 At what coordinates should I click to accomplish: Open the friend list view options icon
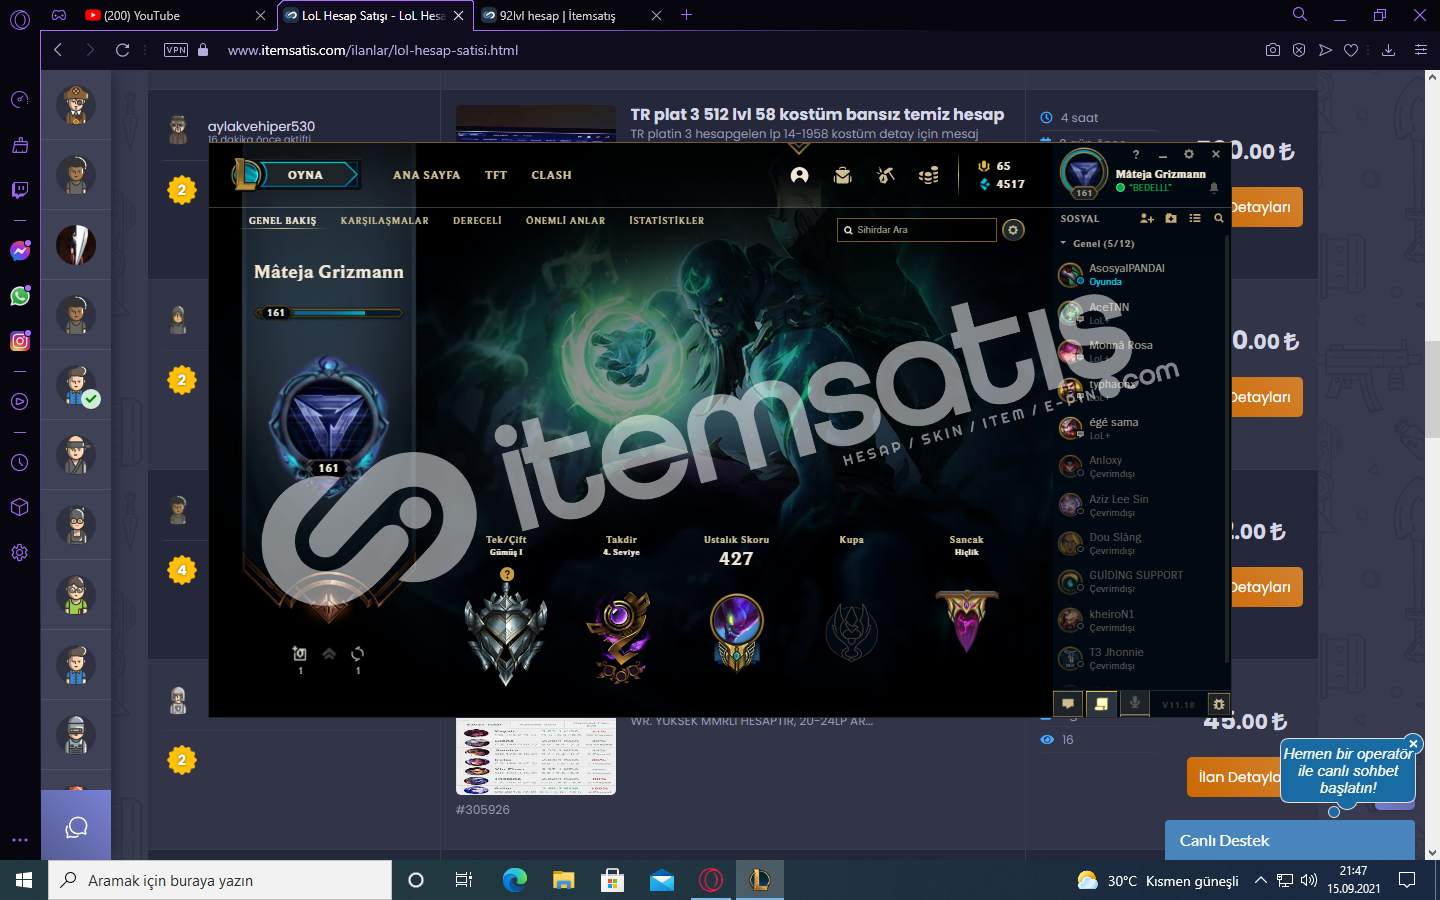coord(1195,218)
